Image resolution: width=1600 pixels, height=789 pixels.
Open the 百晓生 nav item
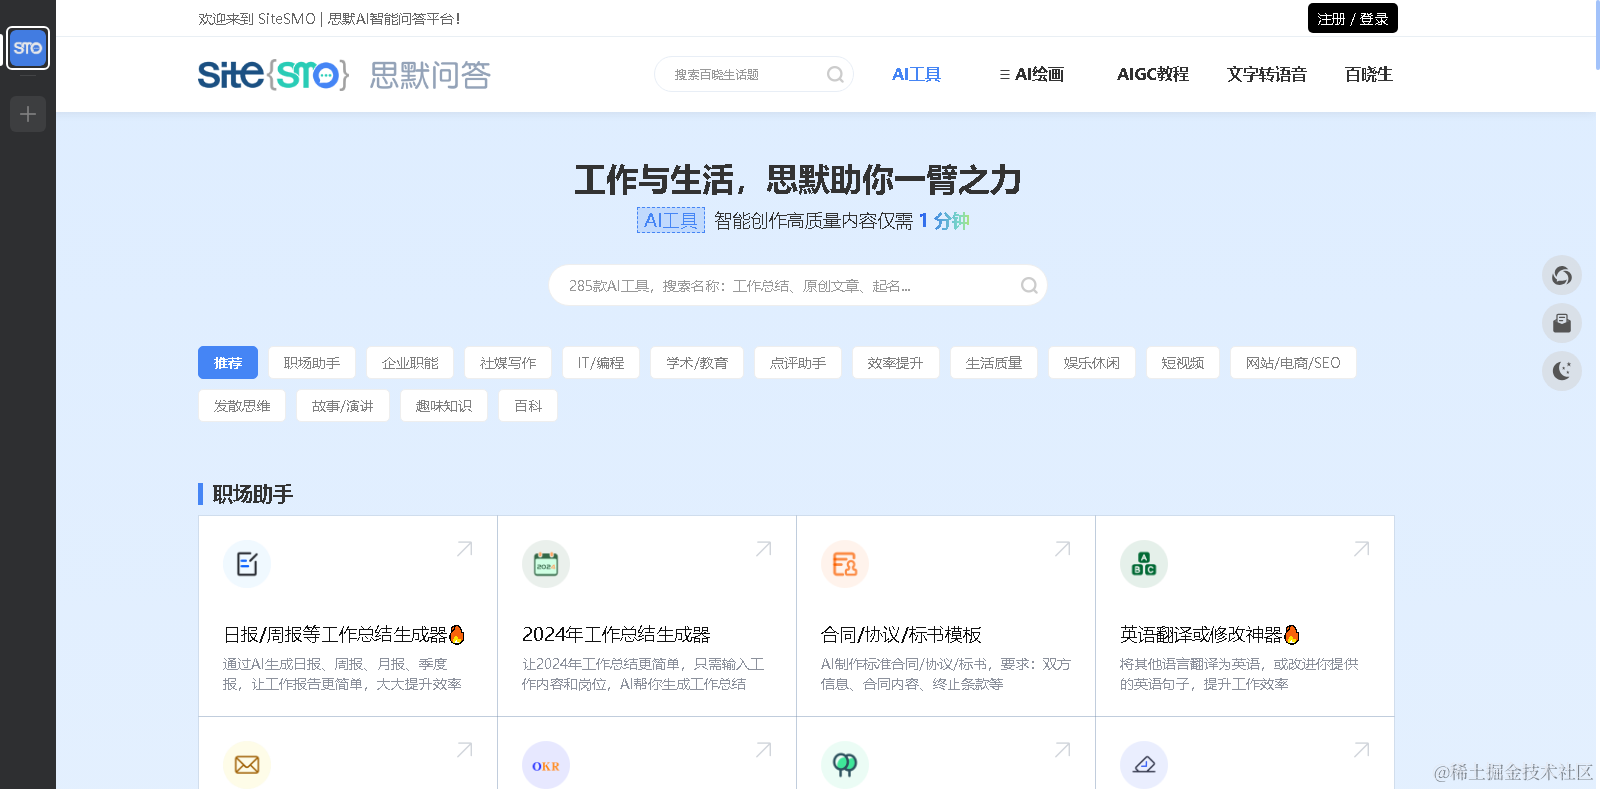[1369, 74]
